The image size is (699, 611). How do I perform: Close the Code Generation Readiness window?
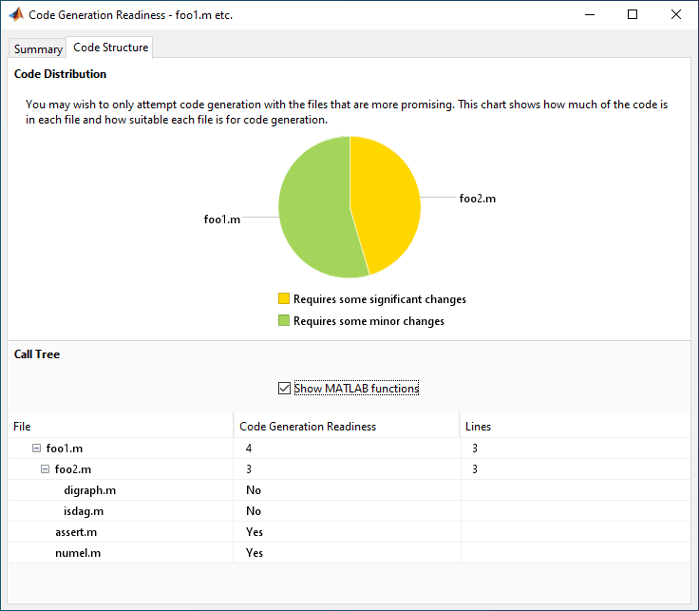(x=676, y=15)
